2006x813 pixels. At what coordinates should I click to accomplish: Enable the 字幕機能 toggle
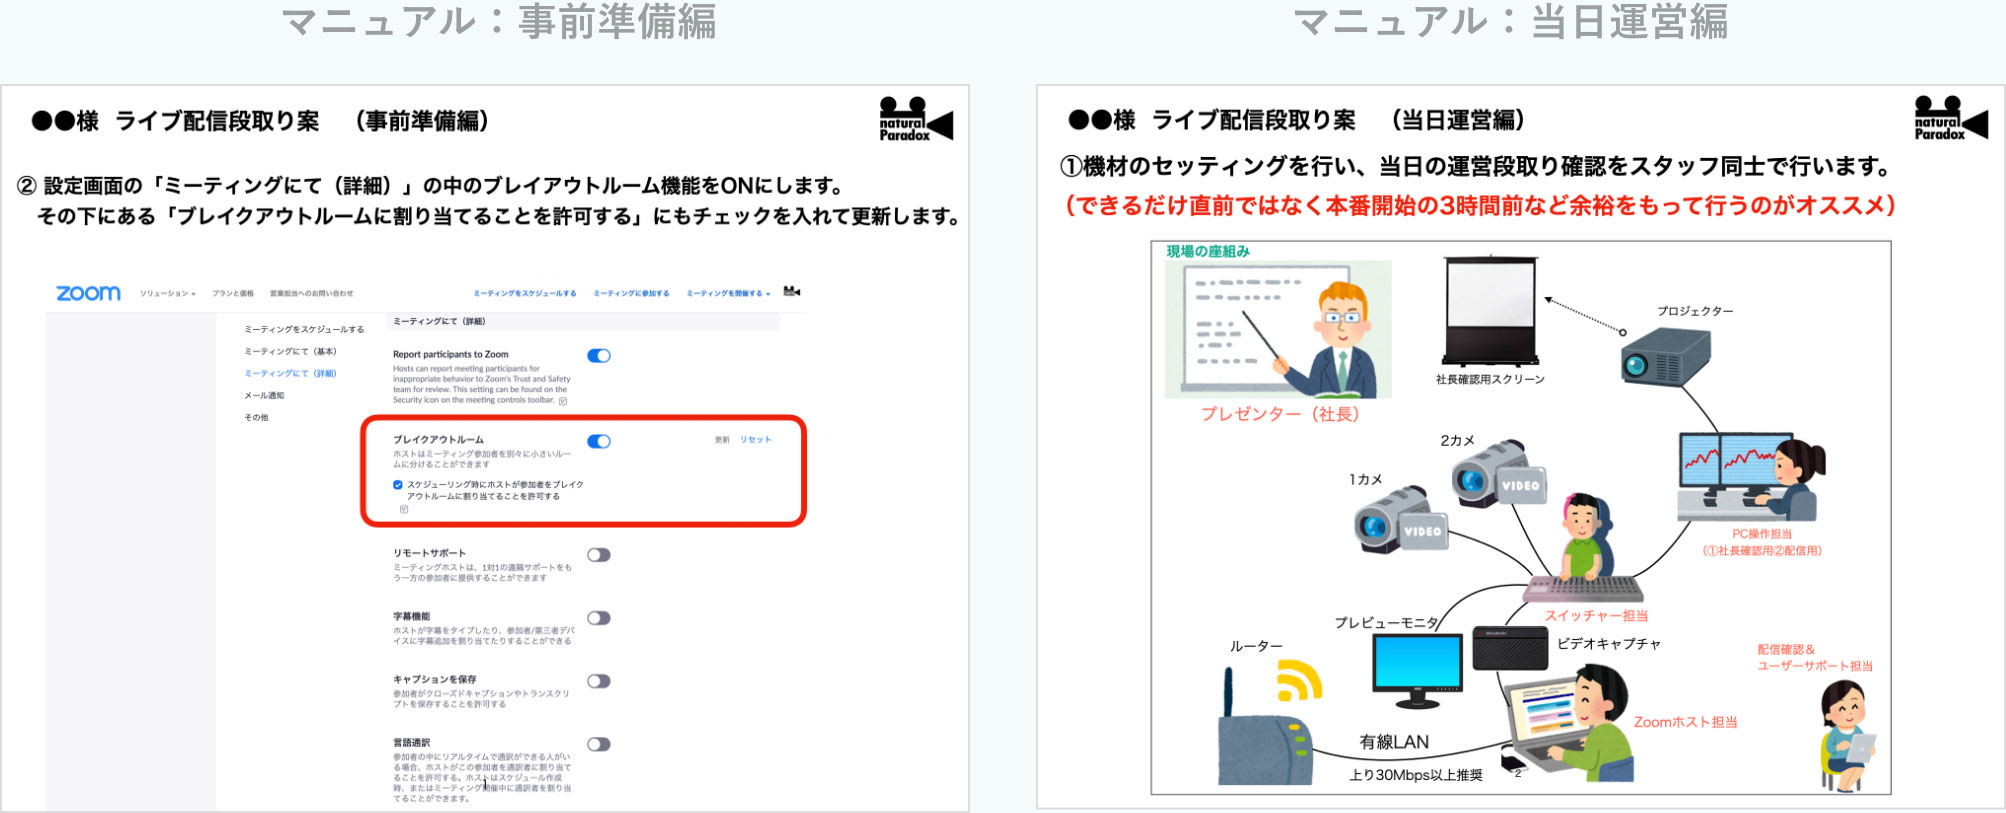click(599, 618)
